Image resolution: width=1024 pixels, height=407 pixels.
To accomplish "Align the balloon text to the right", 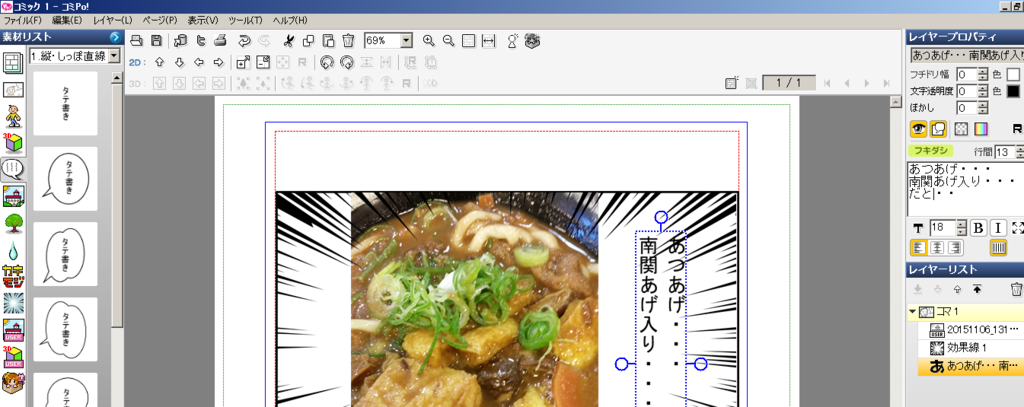I will 955,248.
